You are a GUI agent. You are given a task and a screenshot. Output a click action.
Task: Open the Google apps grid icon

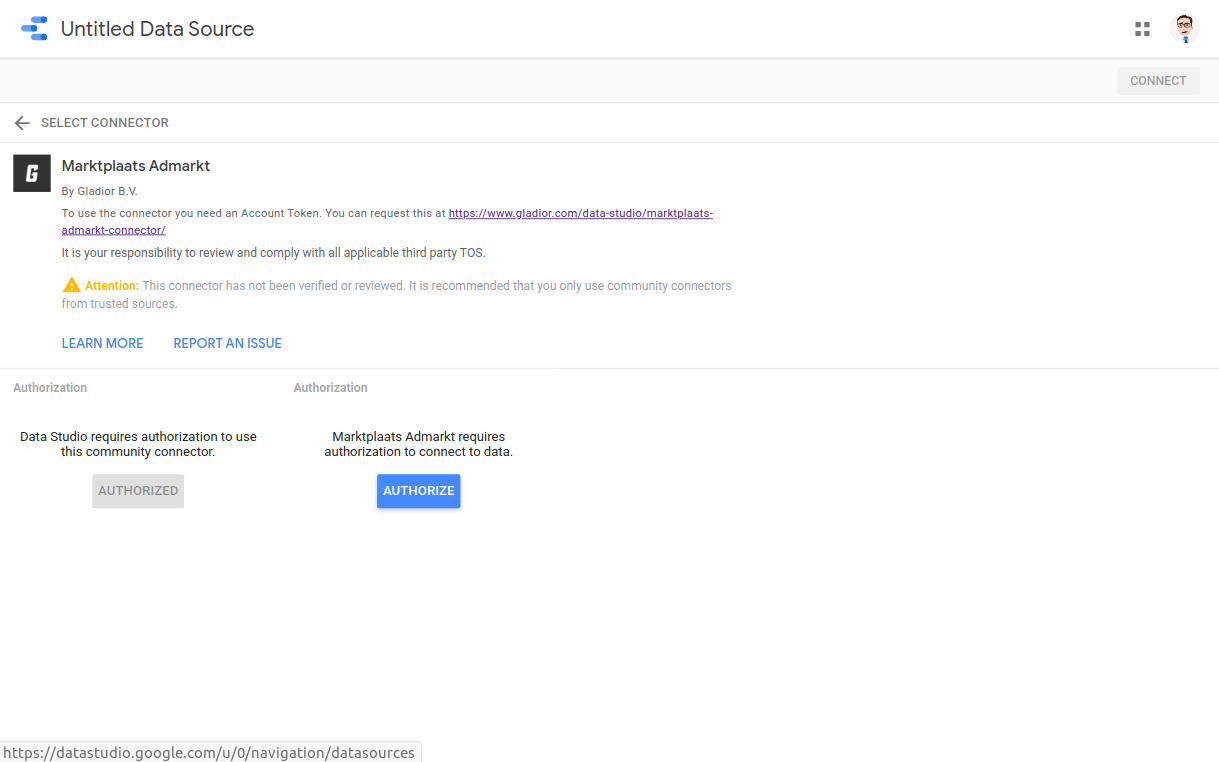tap(1142, 29)
